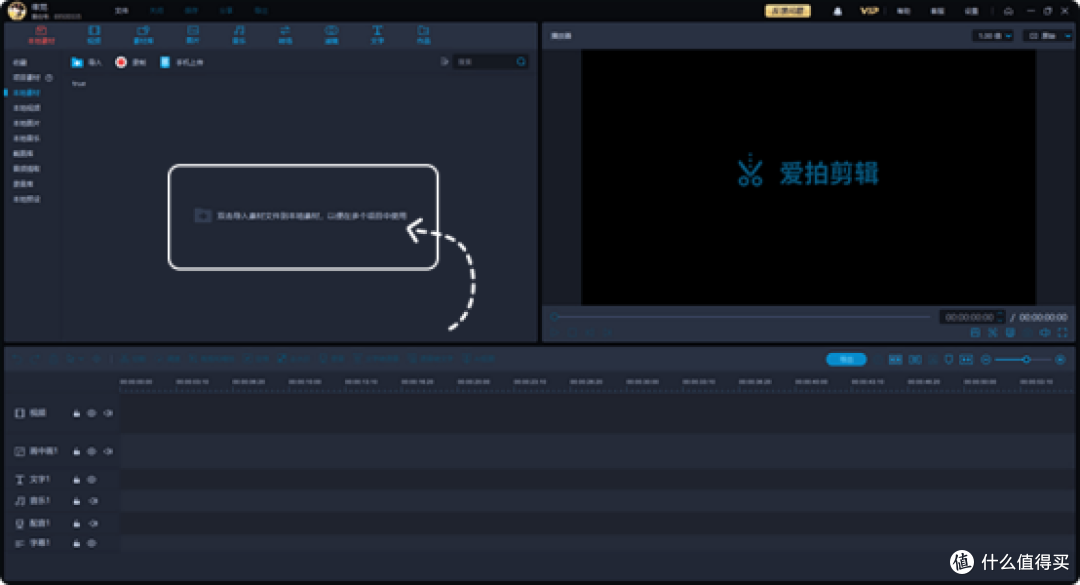
Task: Click the timecode stepper arrows
Action: [1001, 318]
